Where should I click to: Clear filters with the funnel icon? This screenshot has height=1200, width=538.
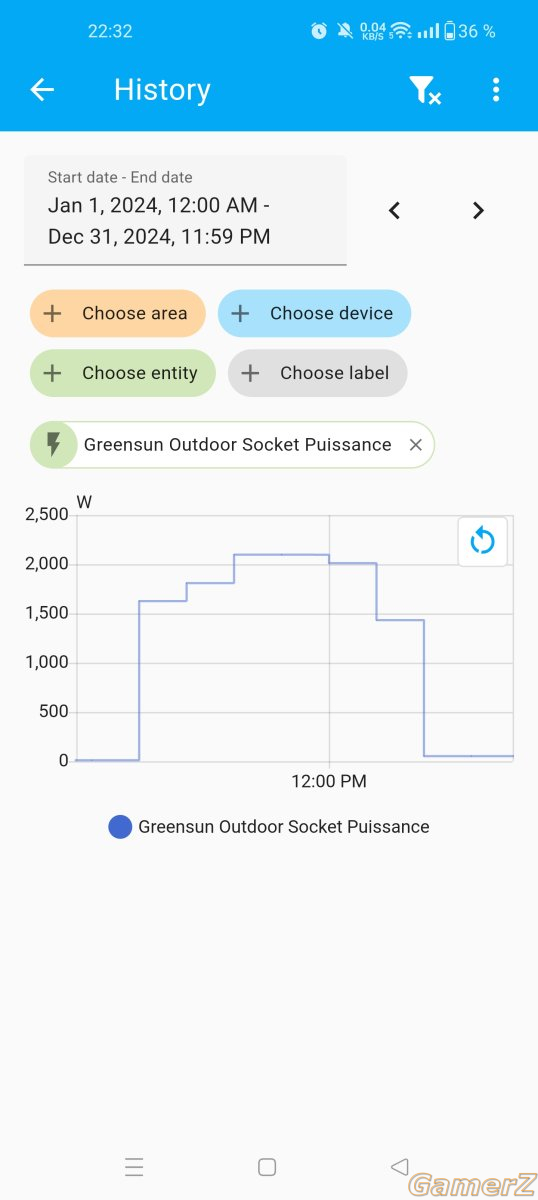tap(425, 90)
